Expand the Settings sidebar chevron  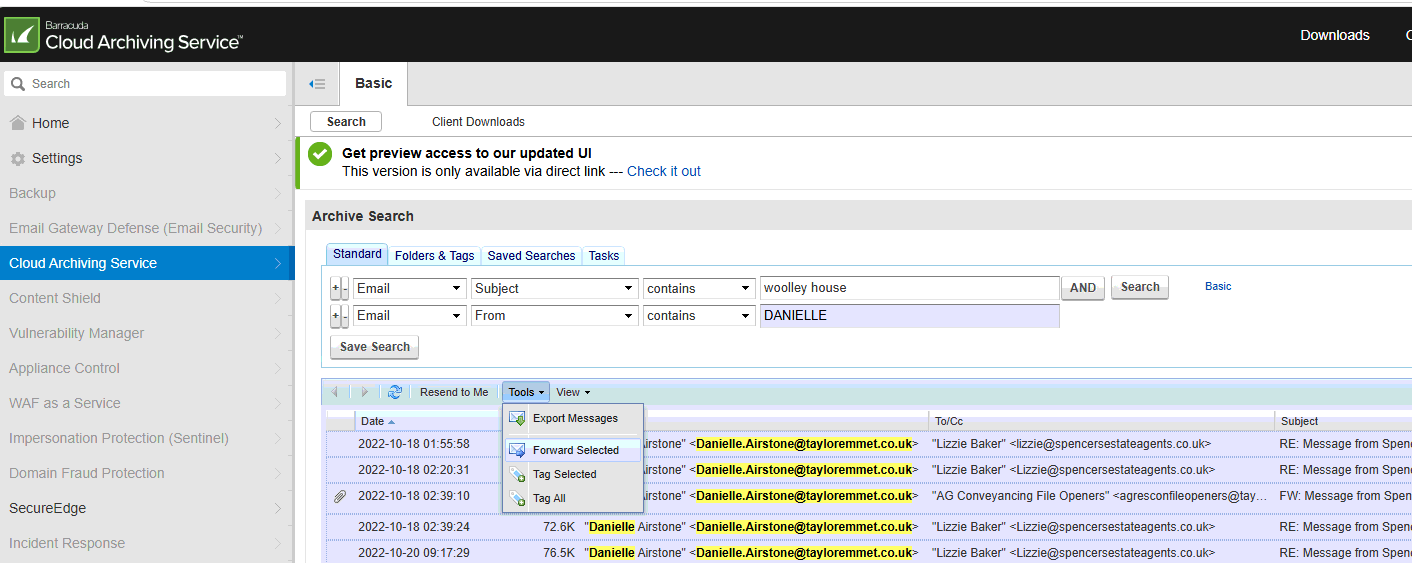277,158
